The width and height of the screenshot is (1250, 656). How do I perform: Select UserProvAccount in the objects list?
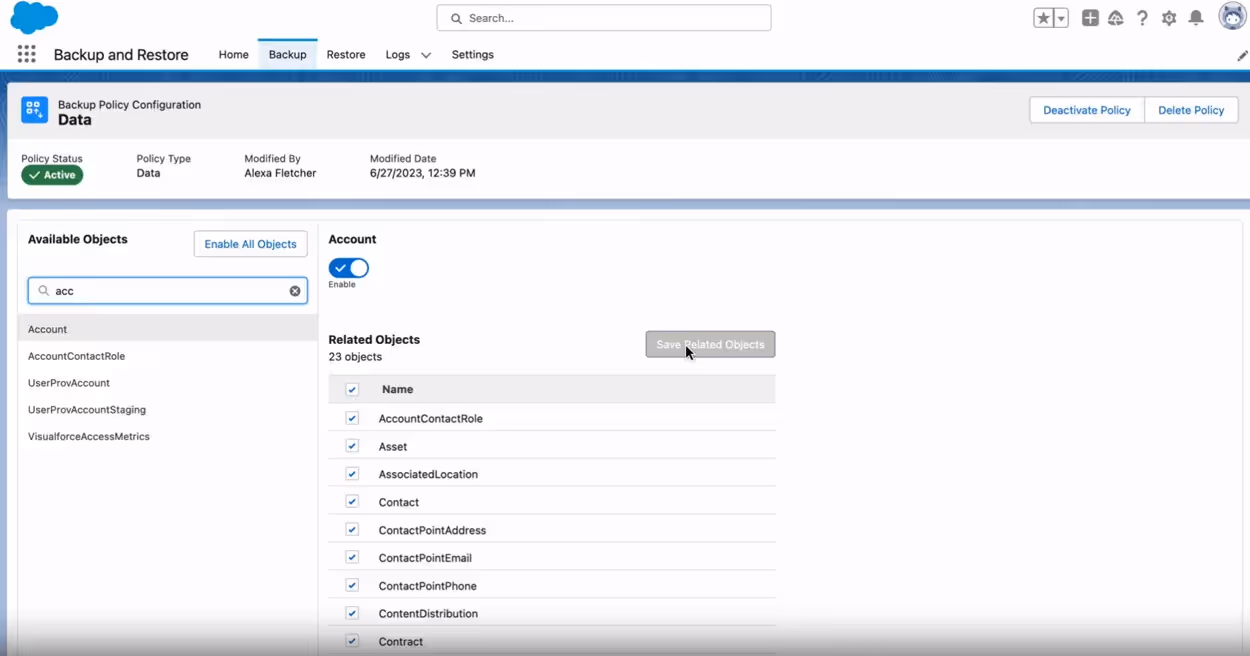tap(167, 383)
